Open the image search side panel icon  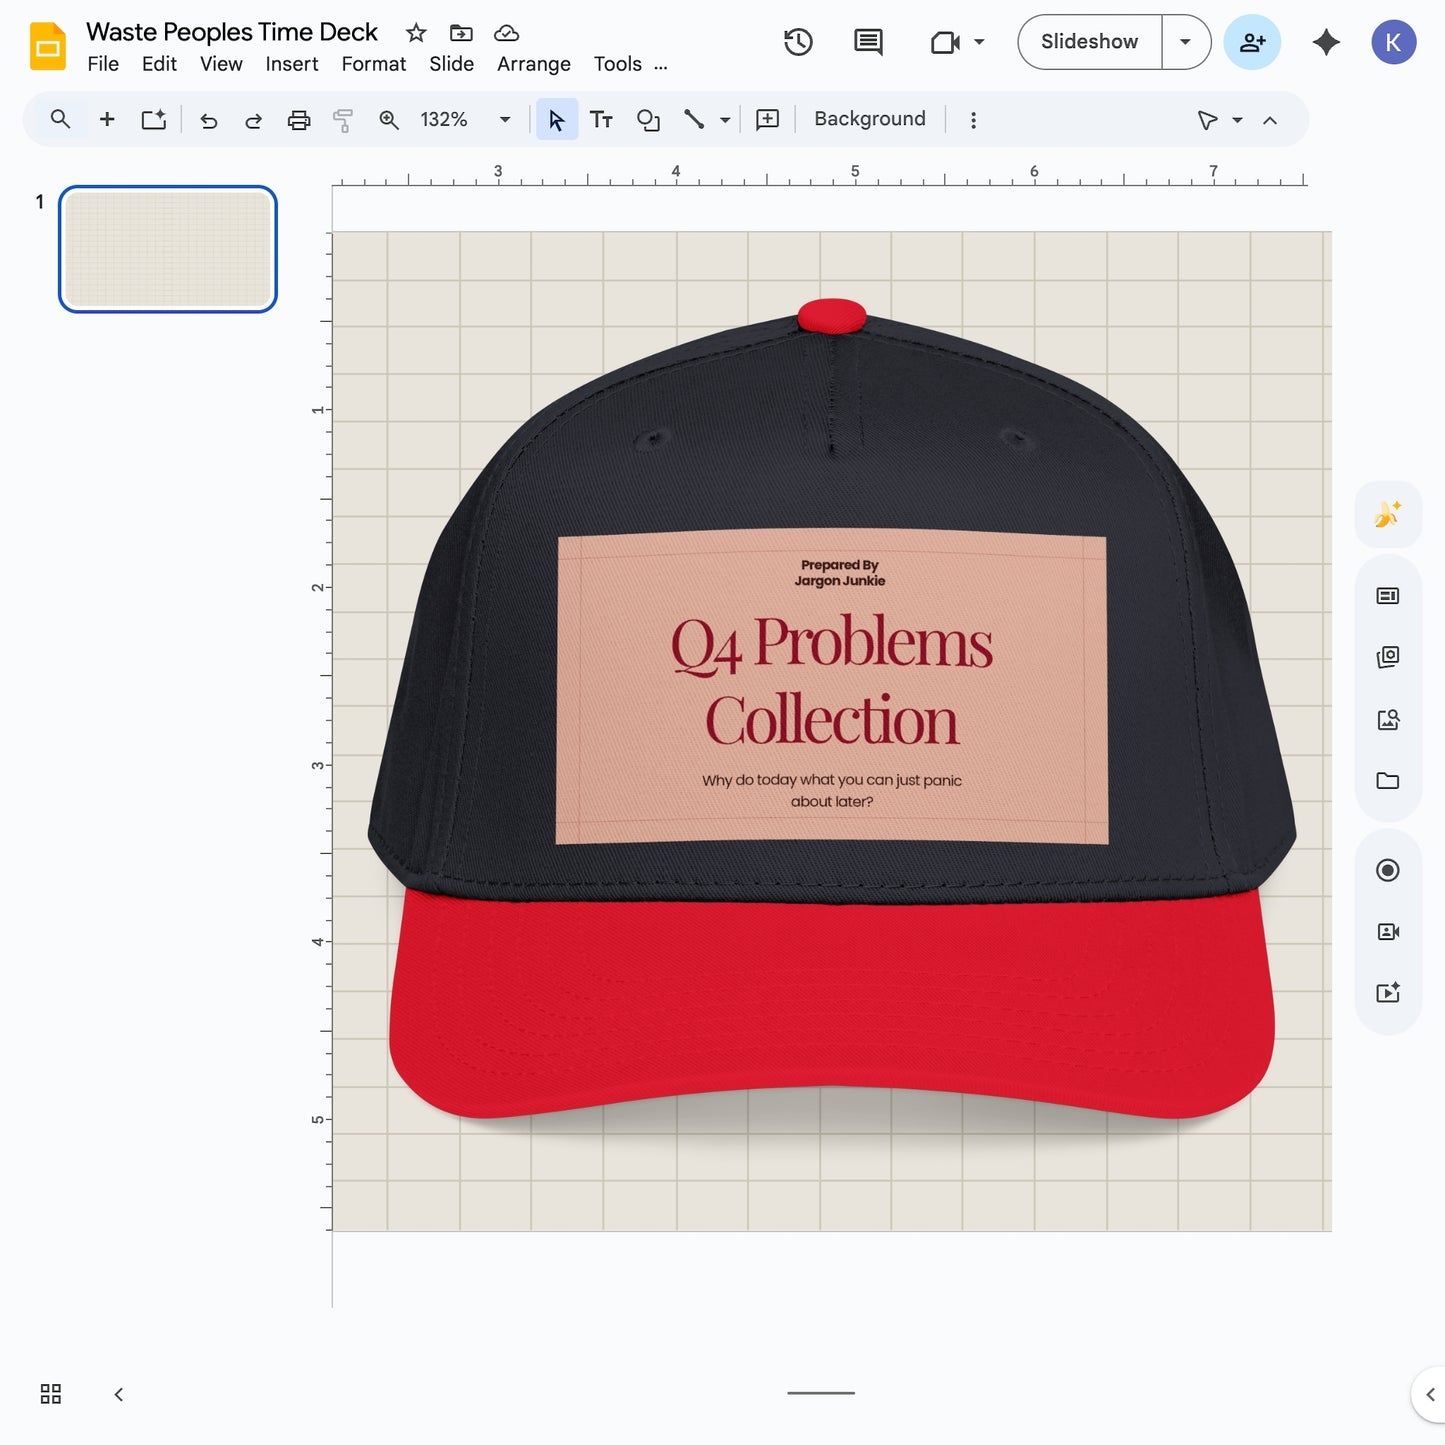(1388, 719)
